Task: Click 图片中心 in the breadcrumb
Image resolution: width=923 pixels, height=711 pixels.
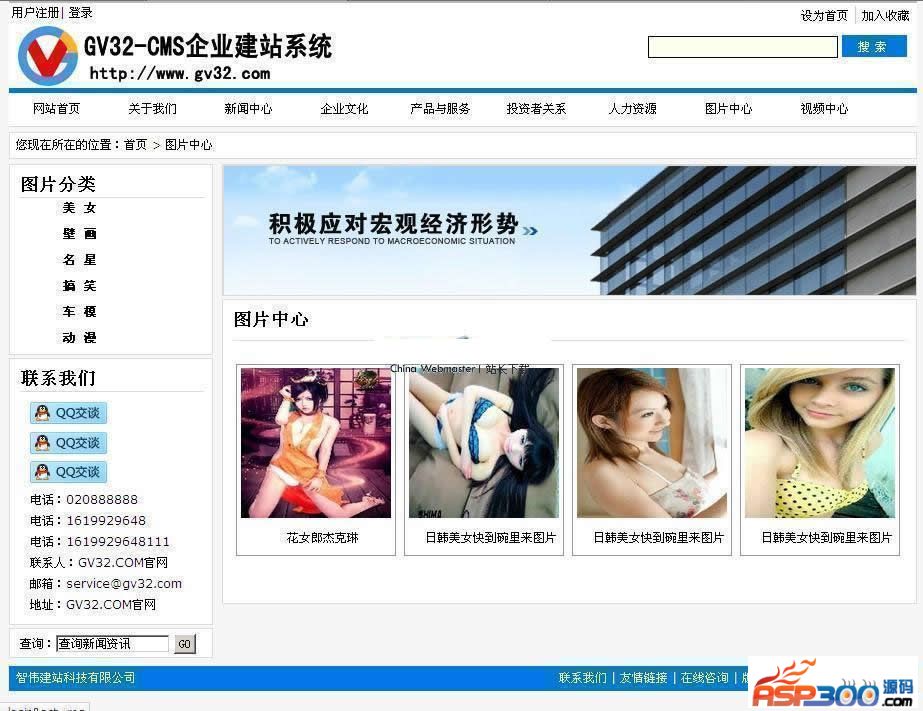Action: pyautogui.click(x=188, y=145)
